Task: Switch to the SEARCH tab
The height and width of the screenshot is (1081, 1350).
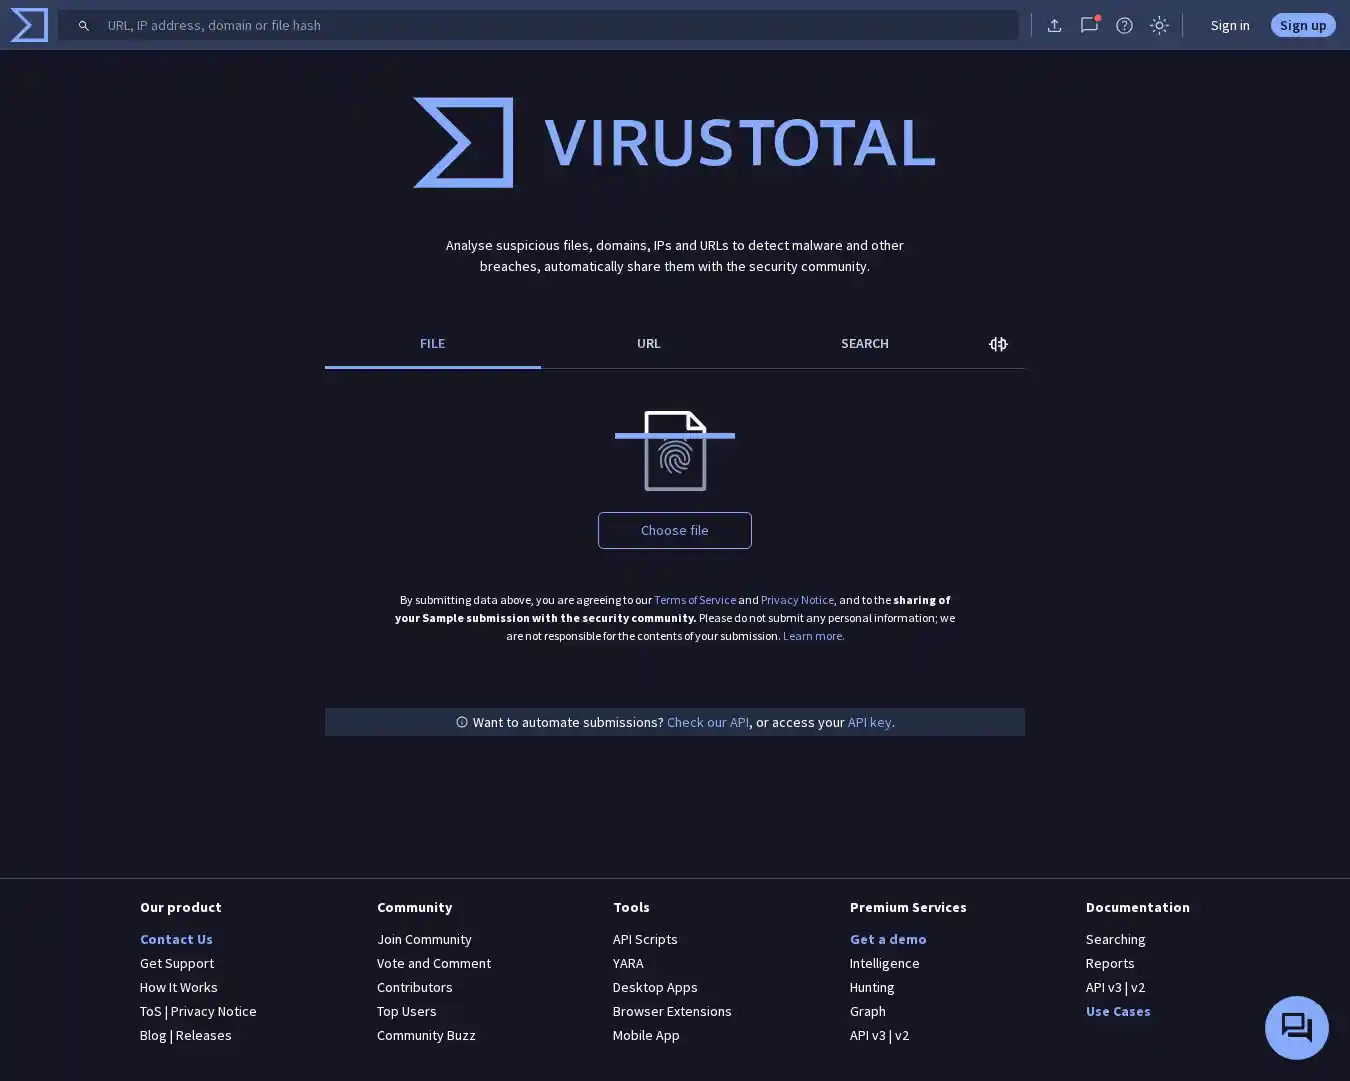Action: point(864,344)
